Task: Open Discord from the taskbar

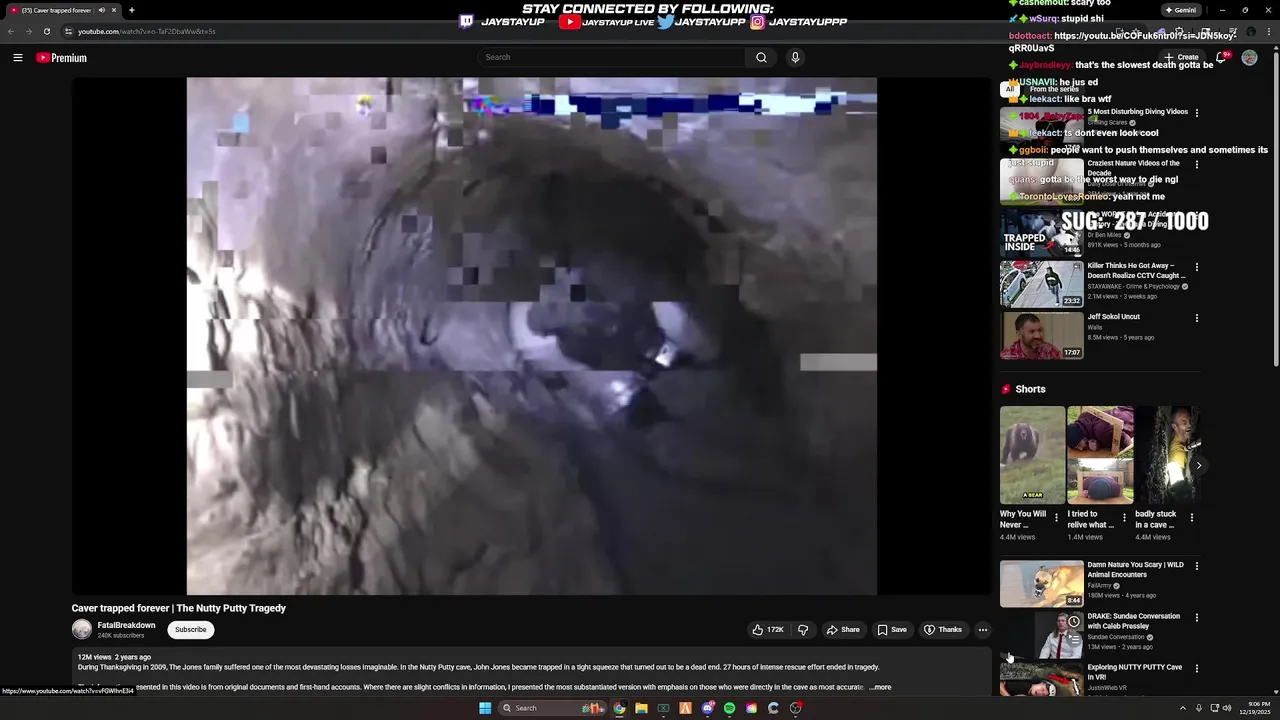Action: [x=707, y=708]
